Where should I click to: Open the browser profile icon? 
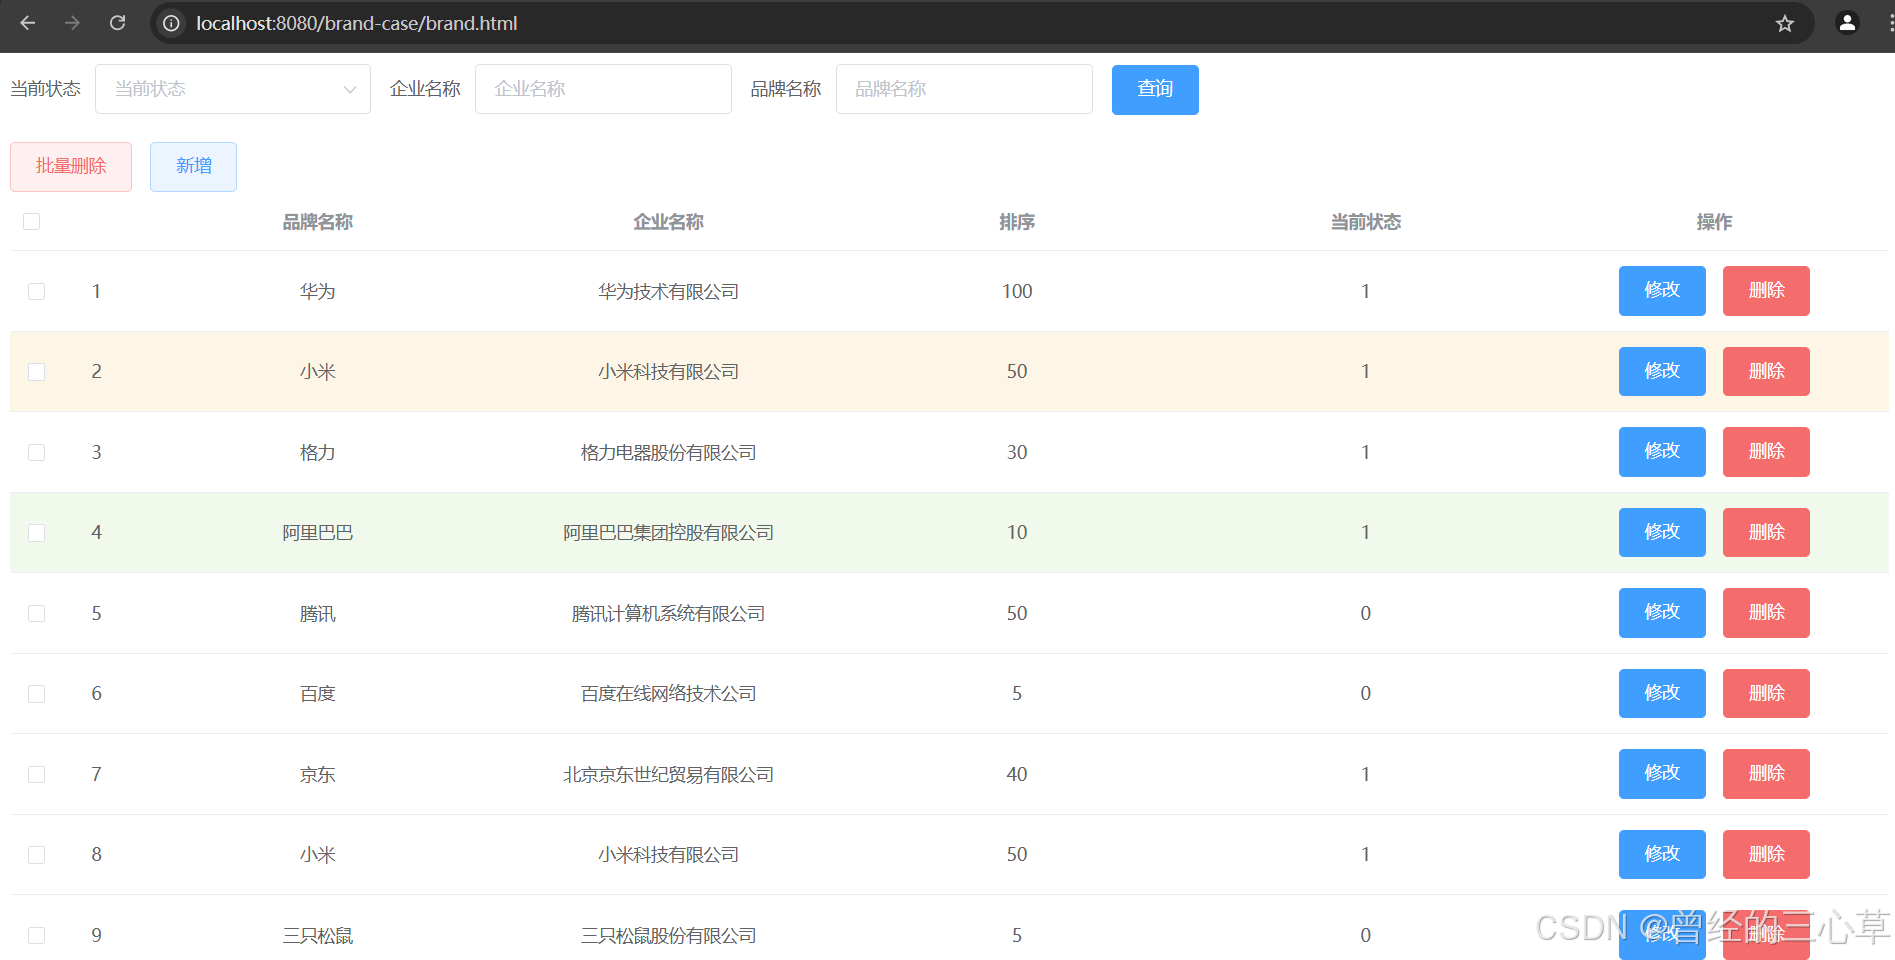pos(1847,23)
